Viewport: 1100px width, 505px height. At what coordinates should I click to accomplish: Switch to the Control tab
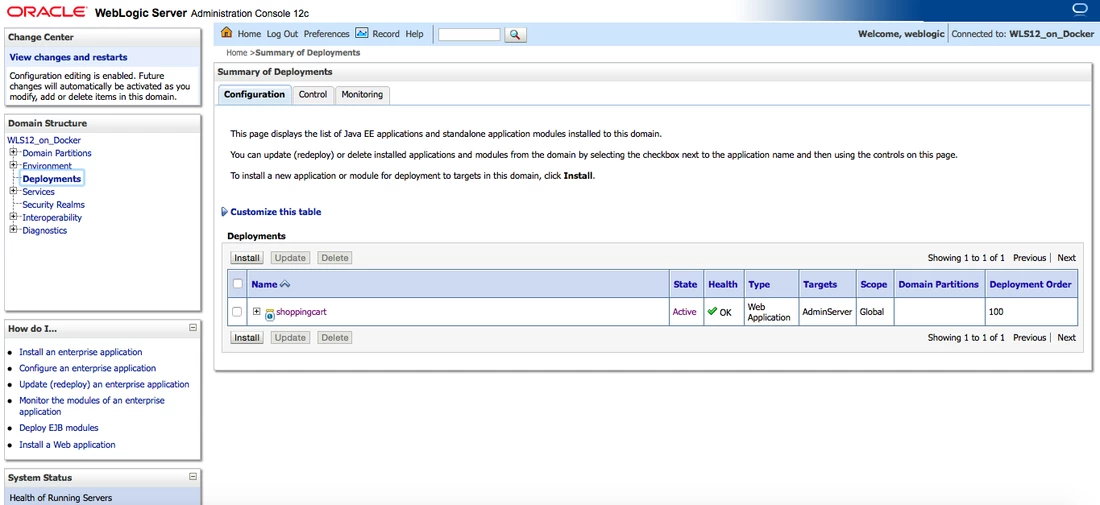(313, 94)
